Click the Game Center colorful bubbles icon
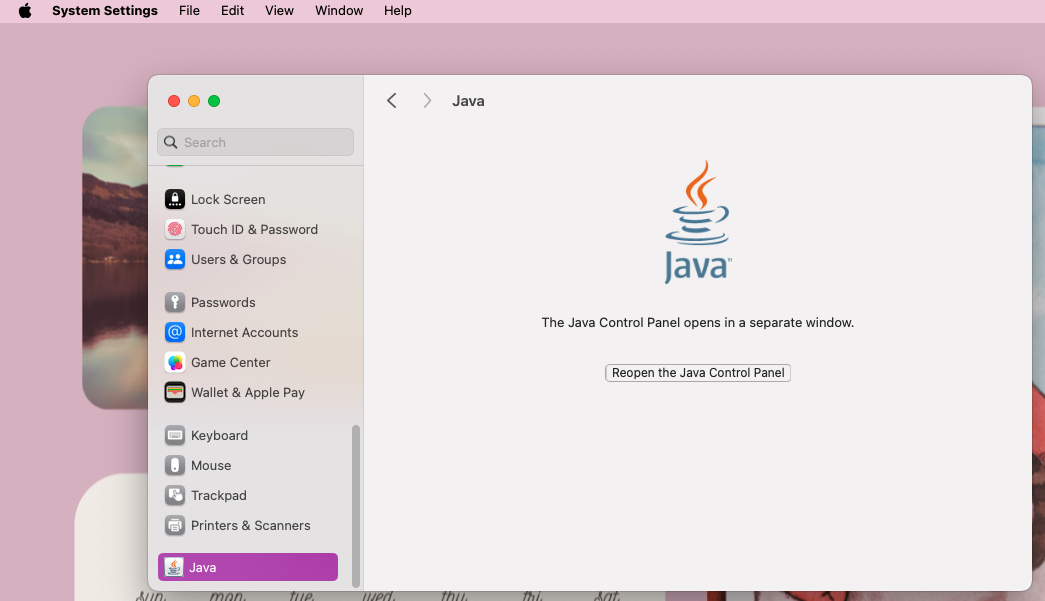Screen dimensions: 1045x601 coord(175,362)
